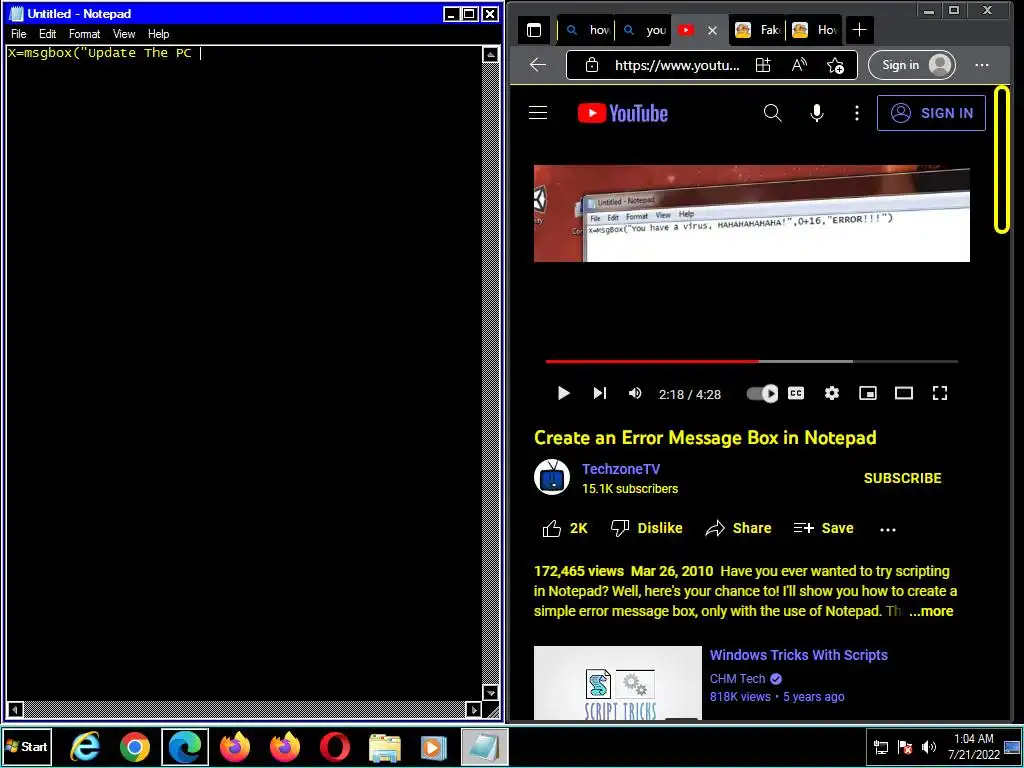Switch to the 'you' search tab
The width and height of the screenshot is (1024, 768).
pos(644,30)
